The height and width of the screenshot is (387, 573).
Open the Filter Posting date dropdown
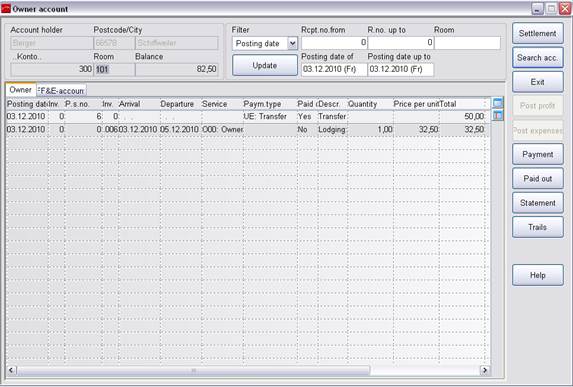pyautogui.click(x=292, y=43)
